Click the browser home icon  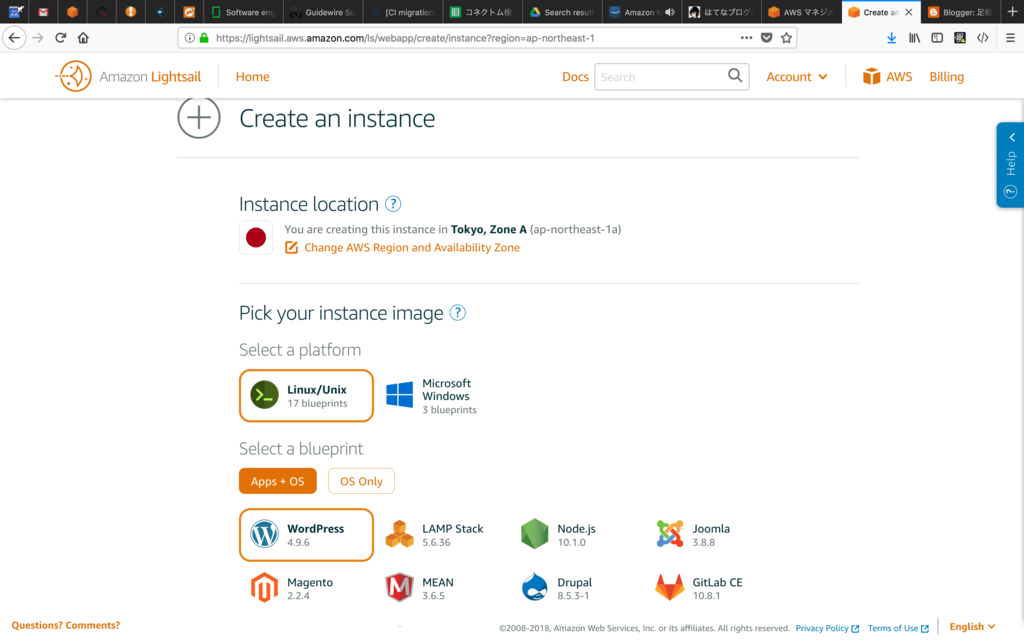pos(83,38)
